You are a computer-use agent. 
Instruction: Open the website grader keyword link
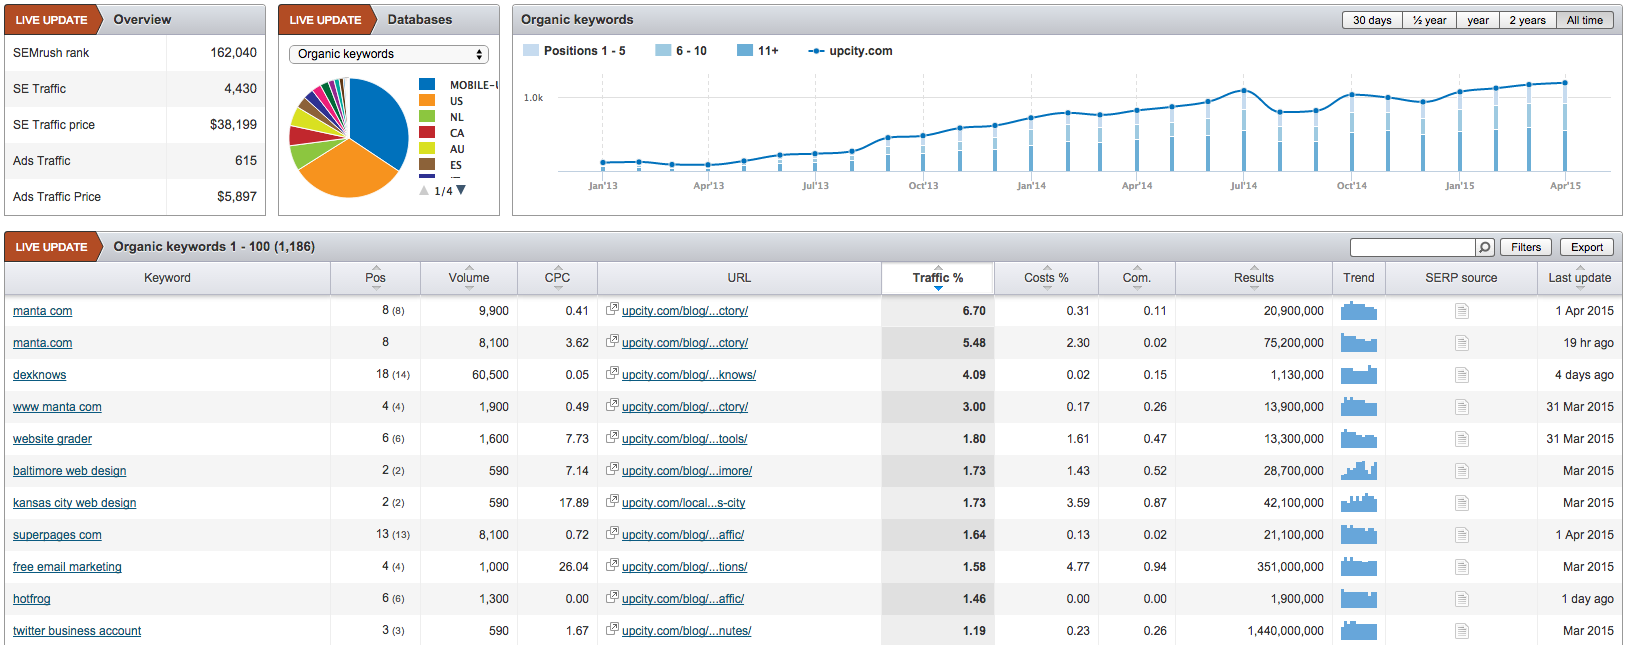click(52, 439)
